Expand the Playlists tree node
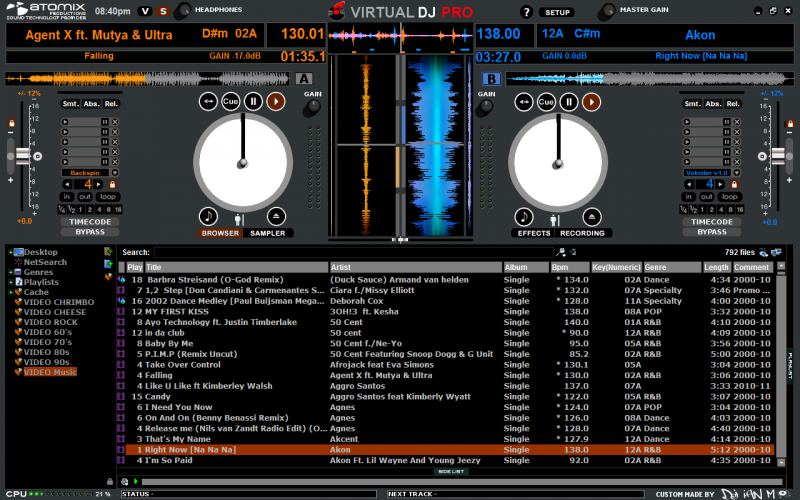The width and height of the screenshot is (800, 500). click(10, 282)
